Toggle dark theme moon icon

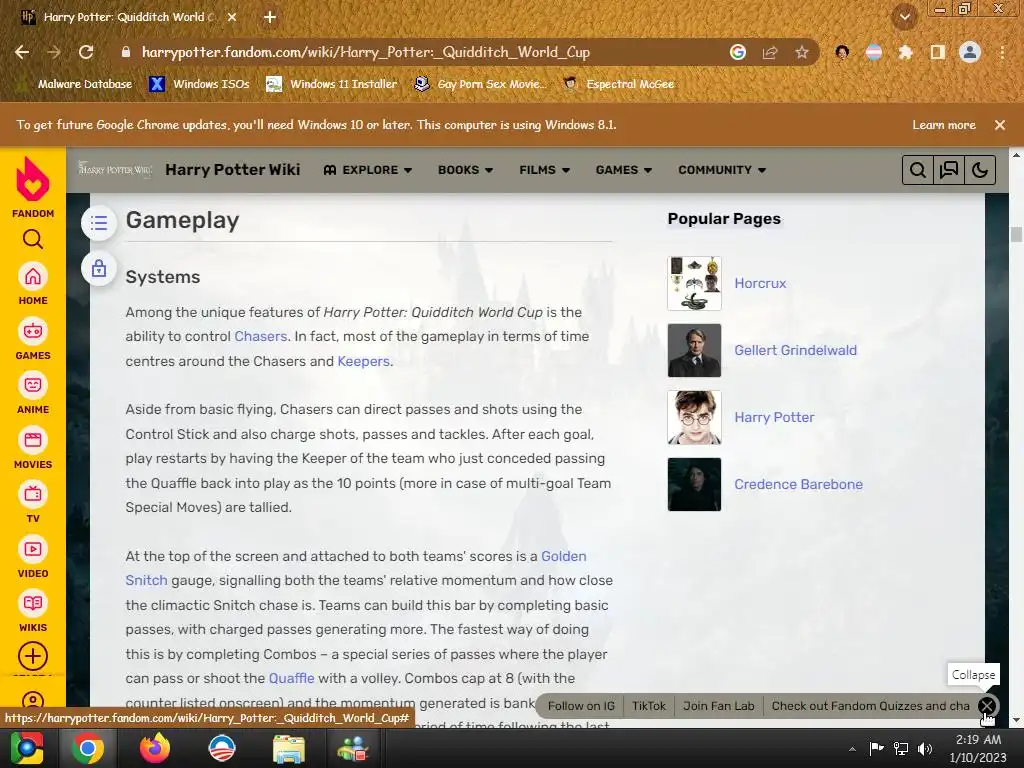(980, 170)
